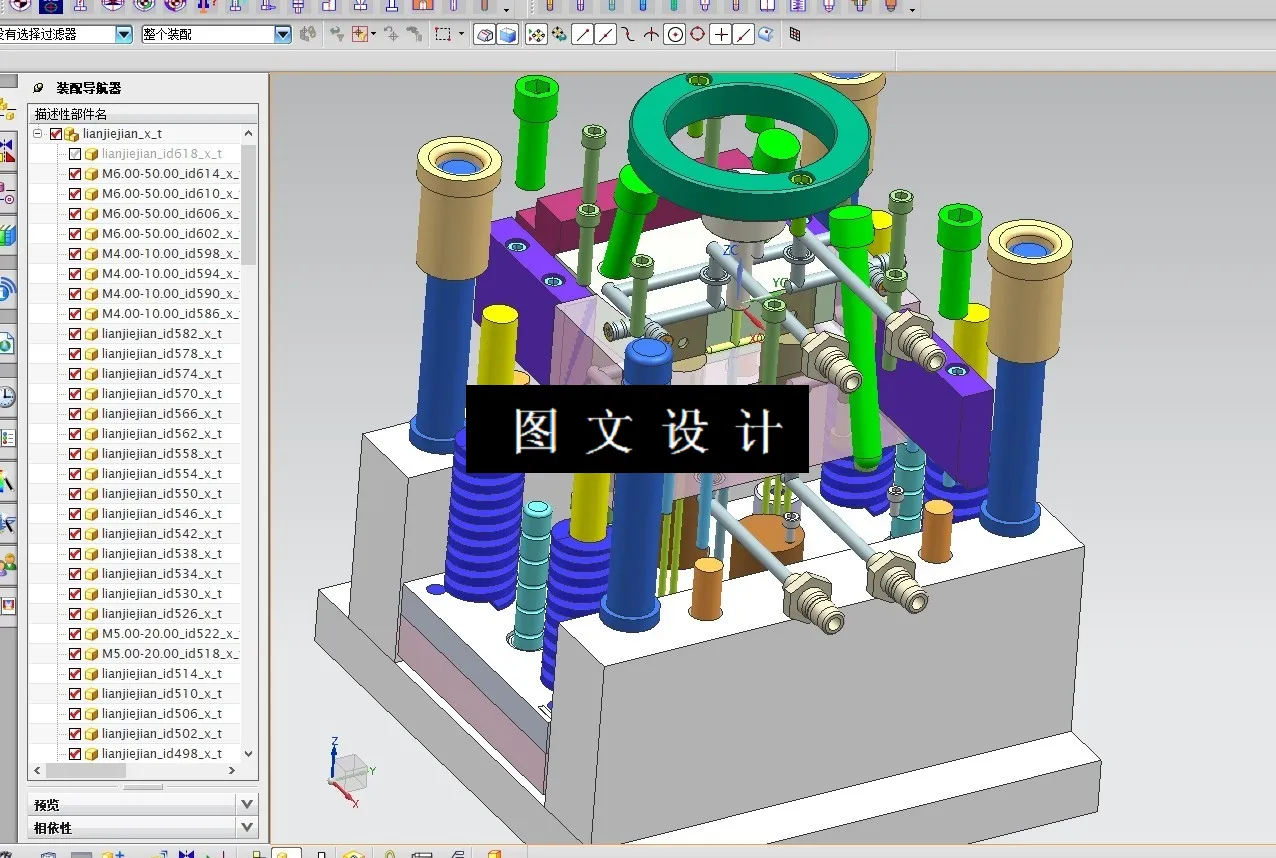Collapse the lianjiejian_x_t root assembly node
The height and width of the screenshot is (858, 1276).
coord(38,134)
